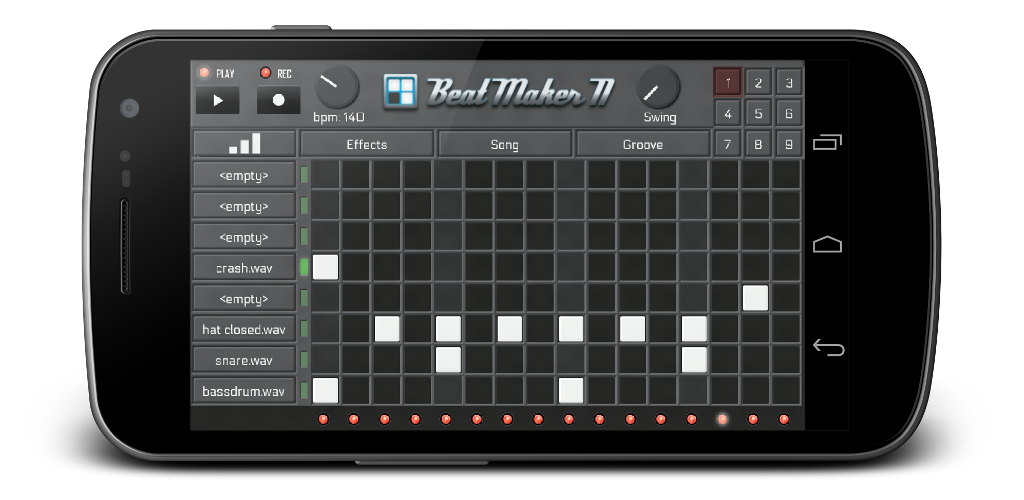Open the hat closed.wav track selector
This screenshot has width=1024, height=500.
coord(244,329)
